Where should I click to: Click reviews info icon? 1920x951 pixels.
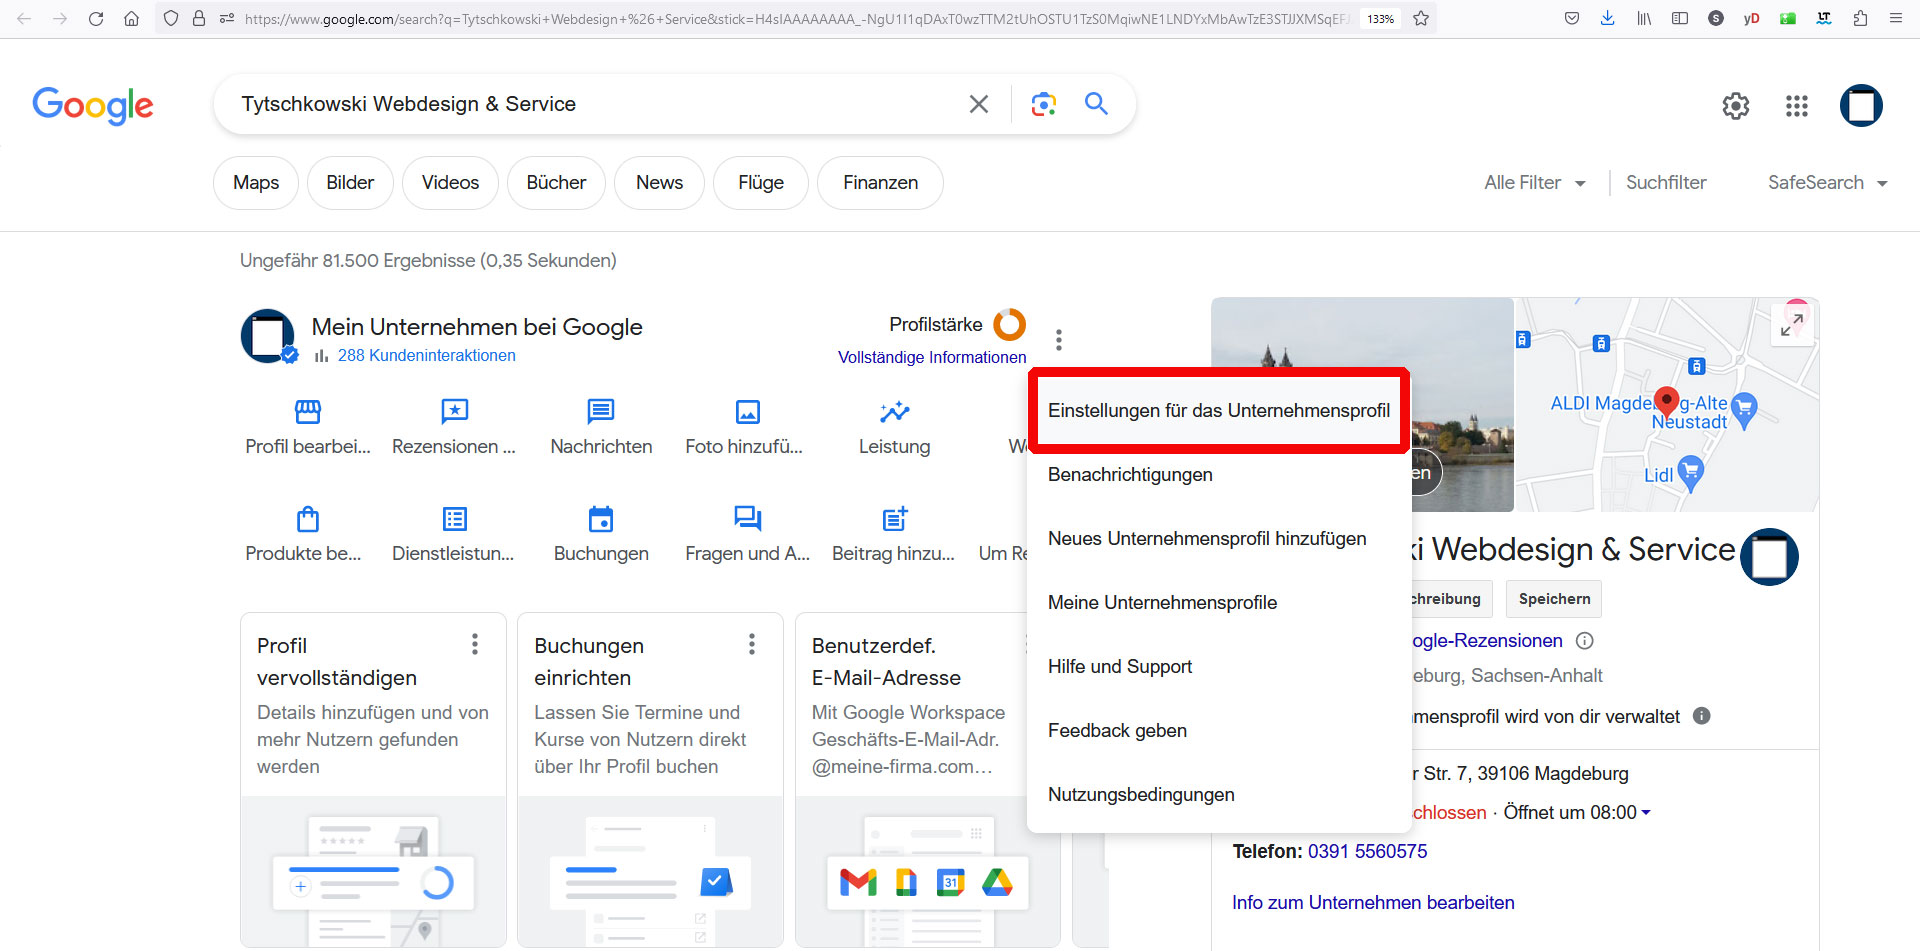(1585, 641)
